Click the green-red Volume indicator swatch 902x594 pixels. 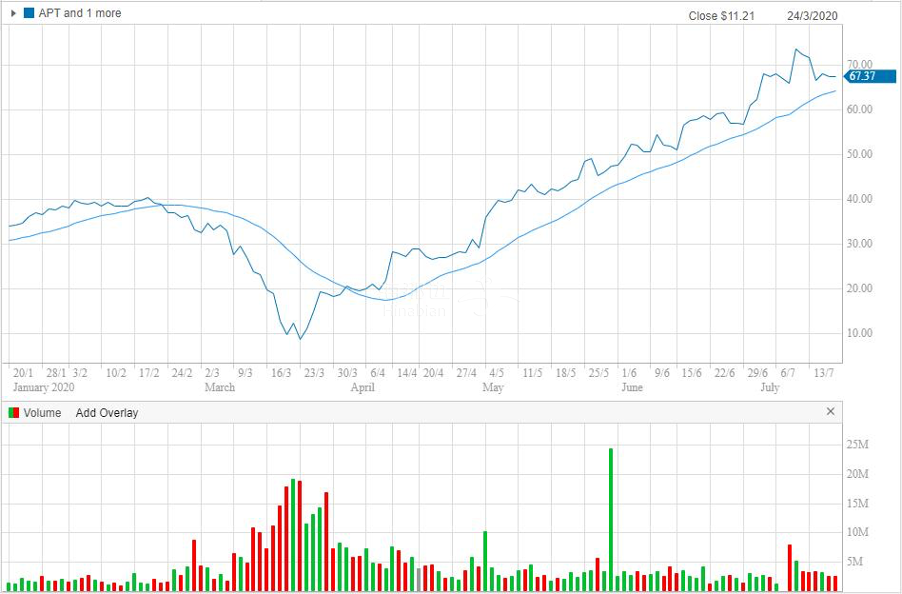pyautogui.click(x=14, y=413)
